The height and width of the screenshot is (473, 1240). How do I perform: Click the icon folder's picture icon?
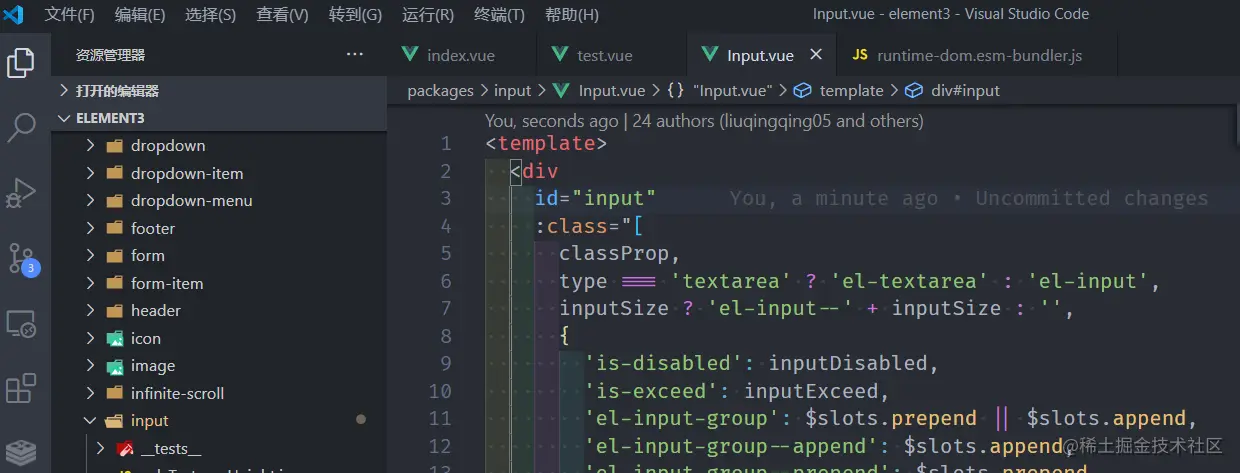coord(114,338)
